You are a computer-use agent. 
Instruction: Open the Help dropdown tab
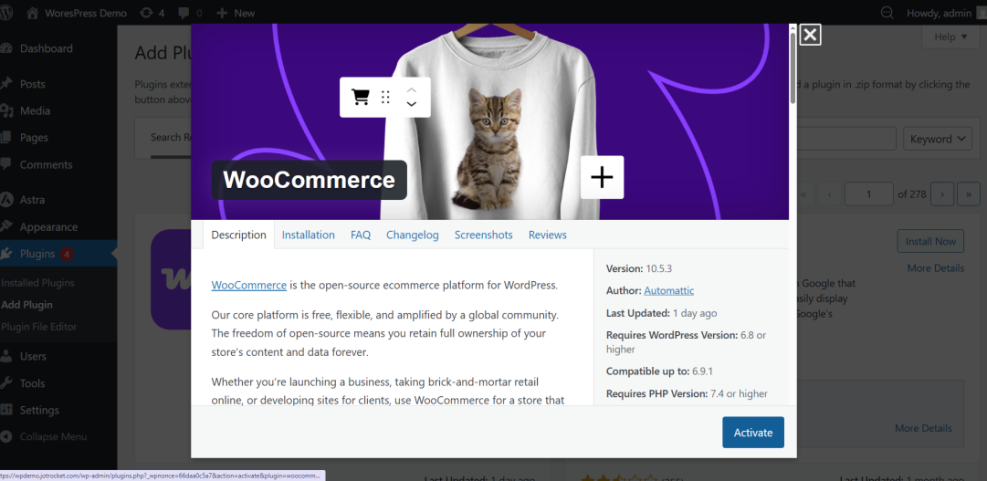coord(950,37)
